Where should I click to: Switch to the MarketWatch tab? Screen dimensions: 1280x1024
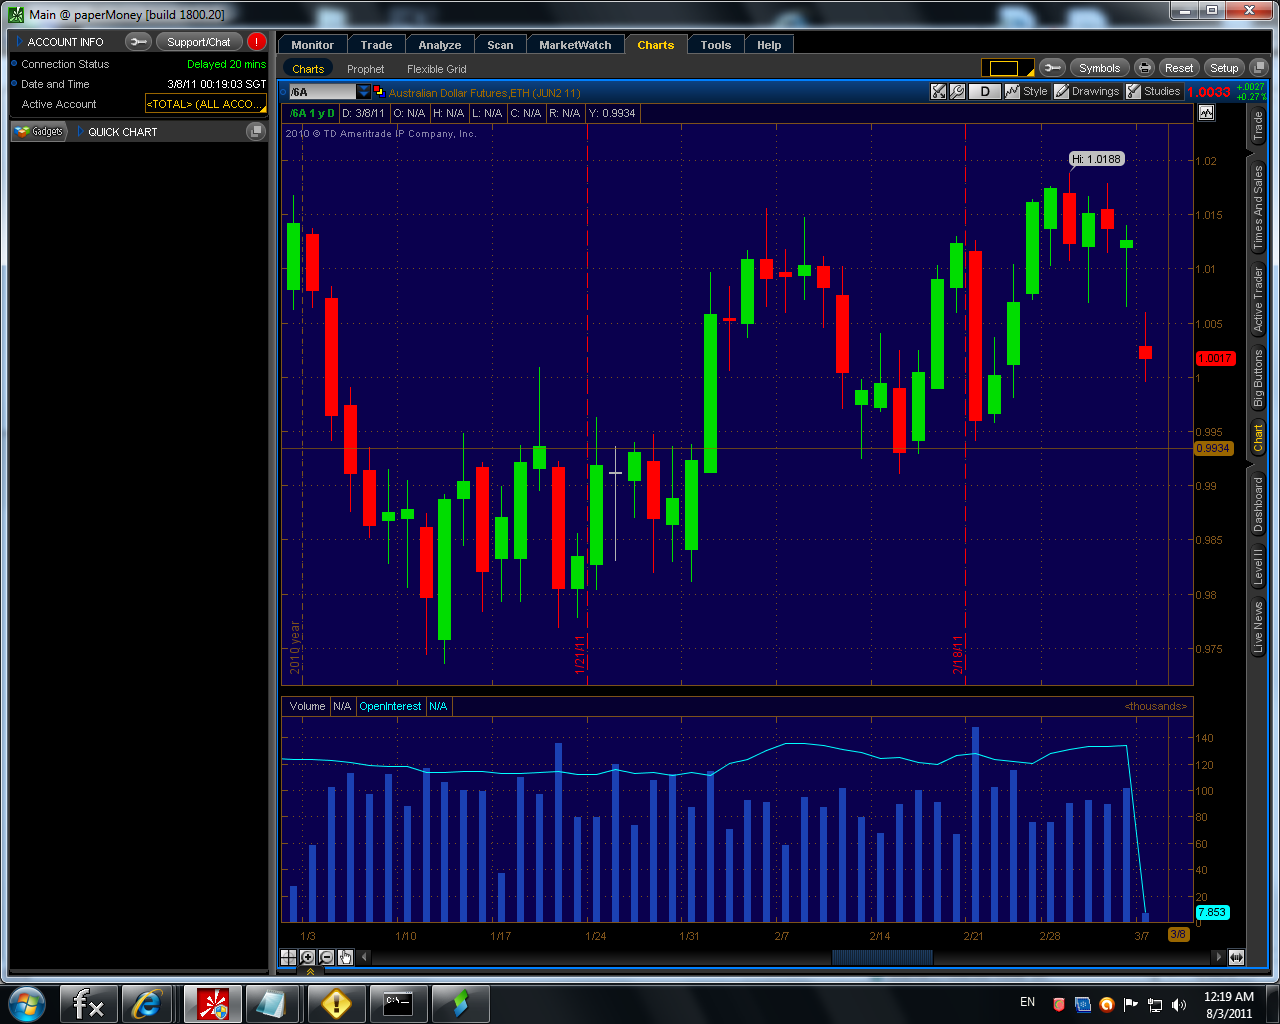coord(575,44)
